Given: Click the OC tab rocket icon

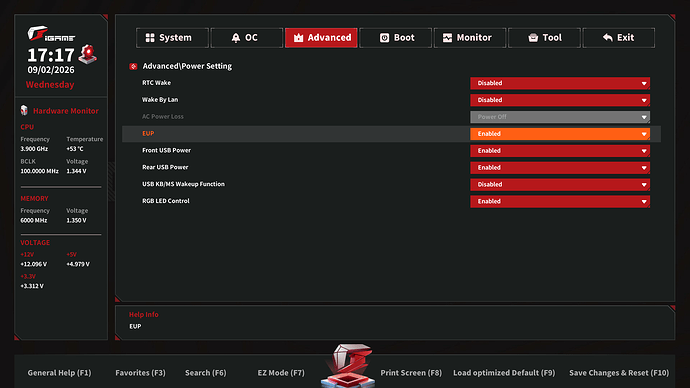Looking at the screenshot, I should pyautogui.click(x=236, y=38).
